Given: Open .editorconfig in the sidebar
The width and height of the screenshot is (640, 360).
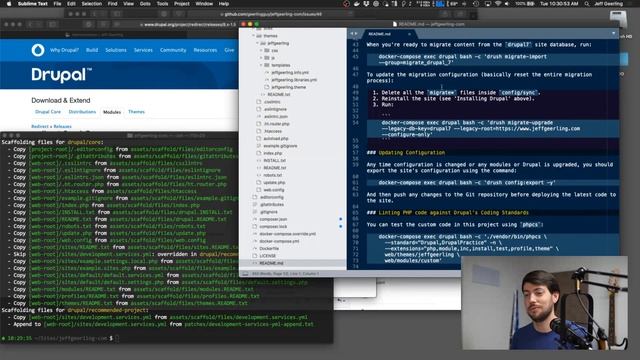Looking at the screenshot, I should (271, 198).
